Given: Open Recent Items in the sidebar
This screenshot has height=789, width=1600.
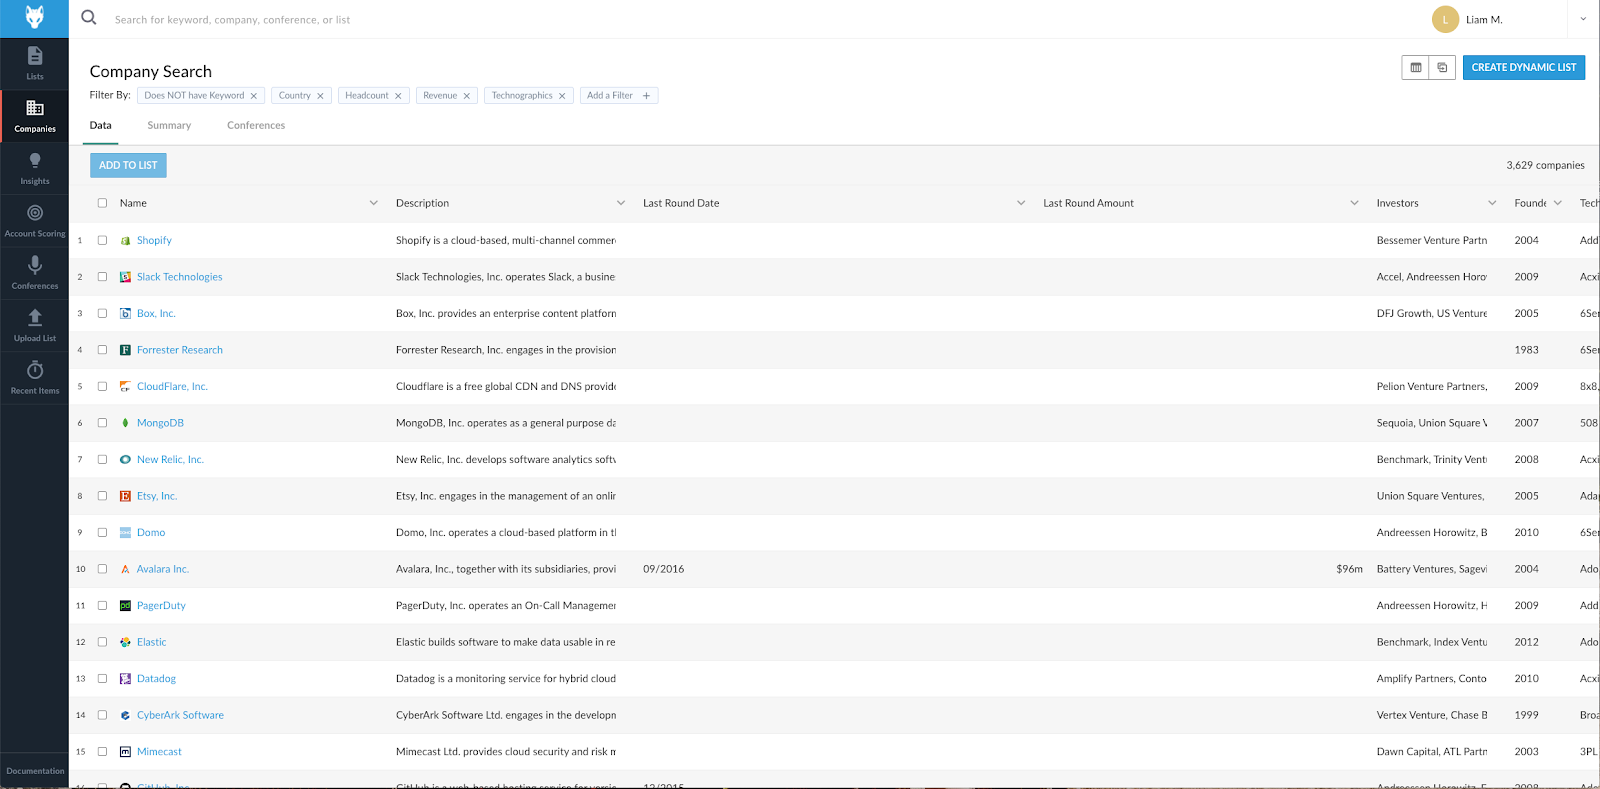Looking at the screenshot, I should click(x=35, y=378).
